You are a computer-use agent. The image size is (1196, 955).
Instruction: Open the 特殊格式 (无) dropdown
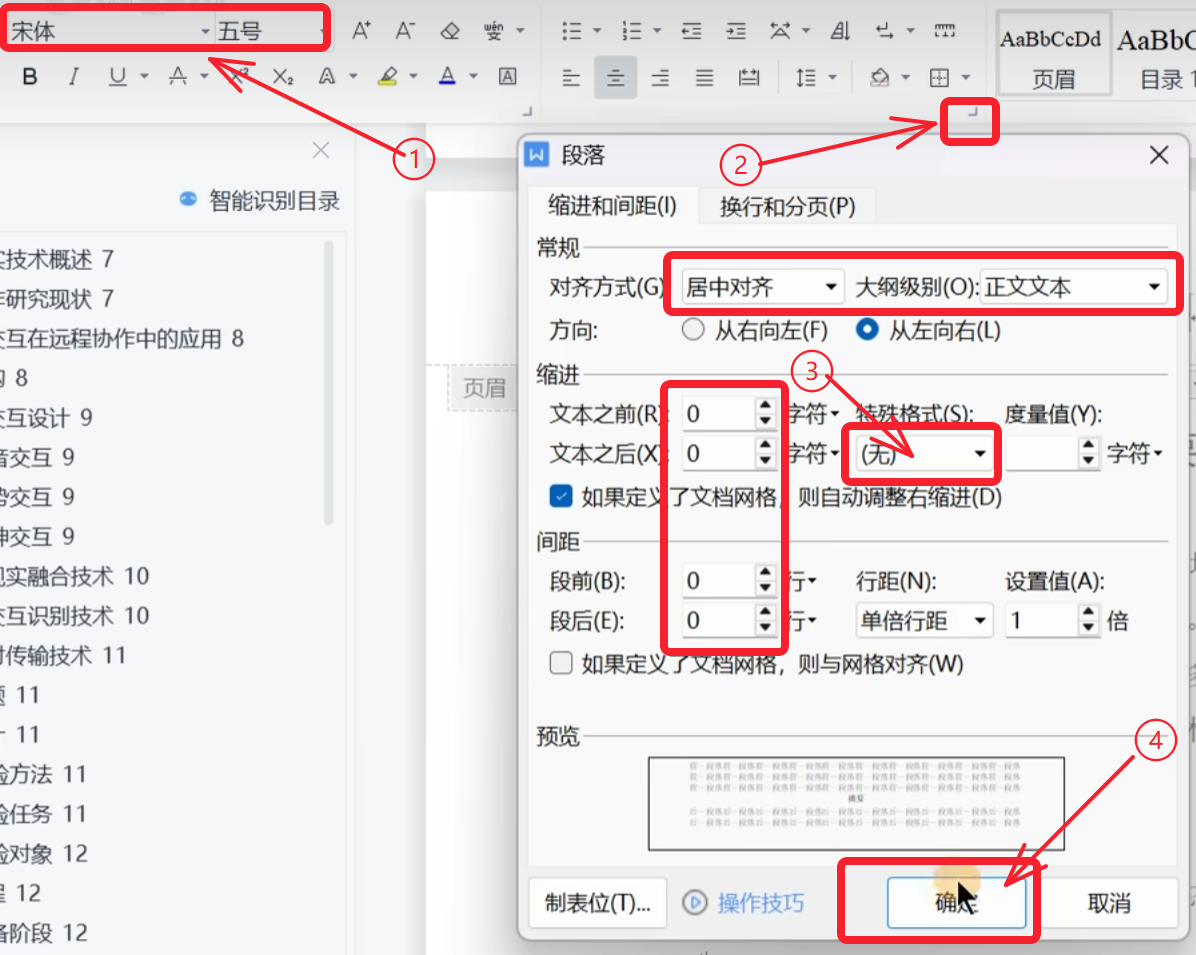pyautogui.click(x=924, y=454)
